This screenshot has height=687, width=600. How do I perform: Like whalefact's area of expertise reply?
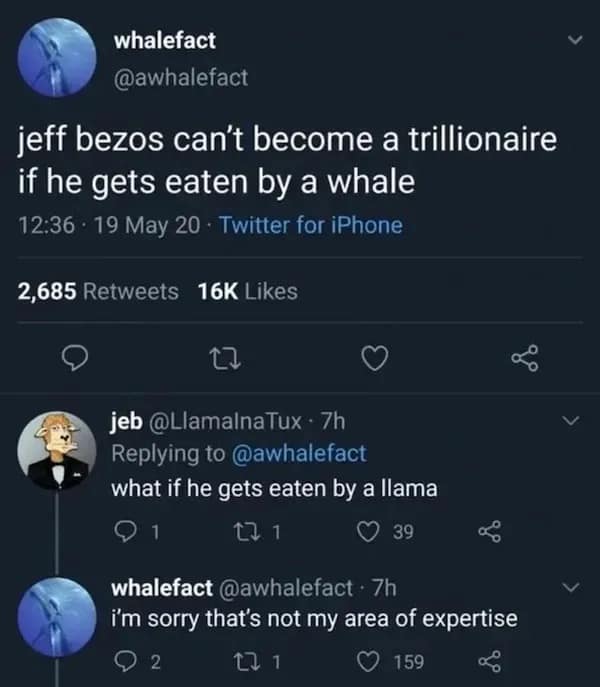tap(369, 661)
